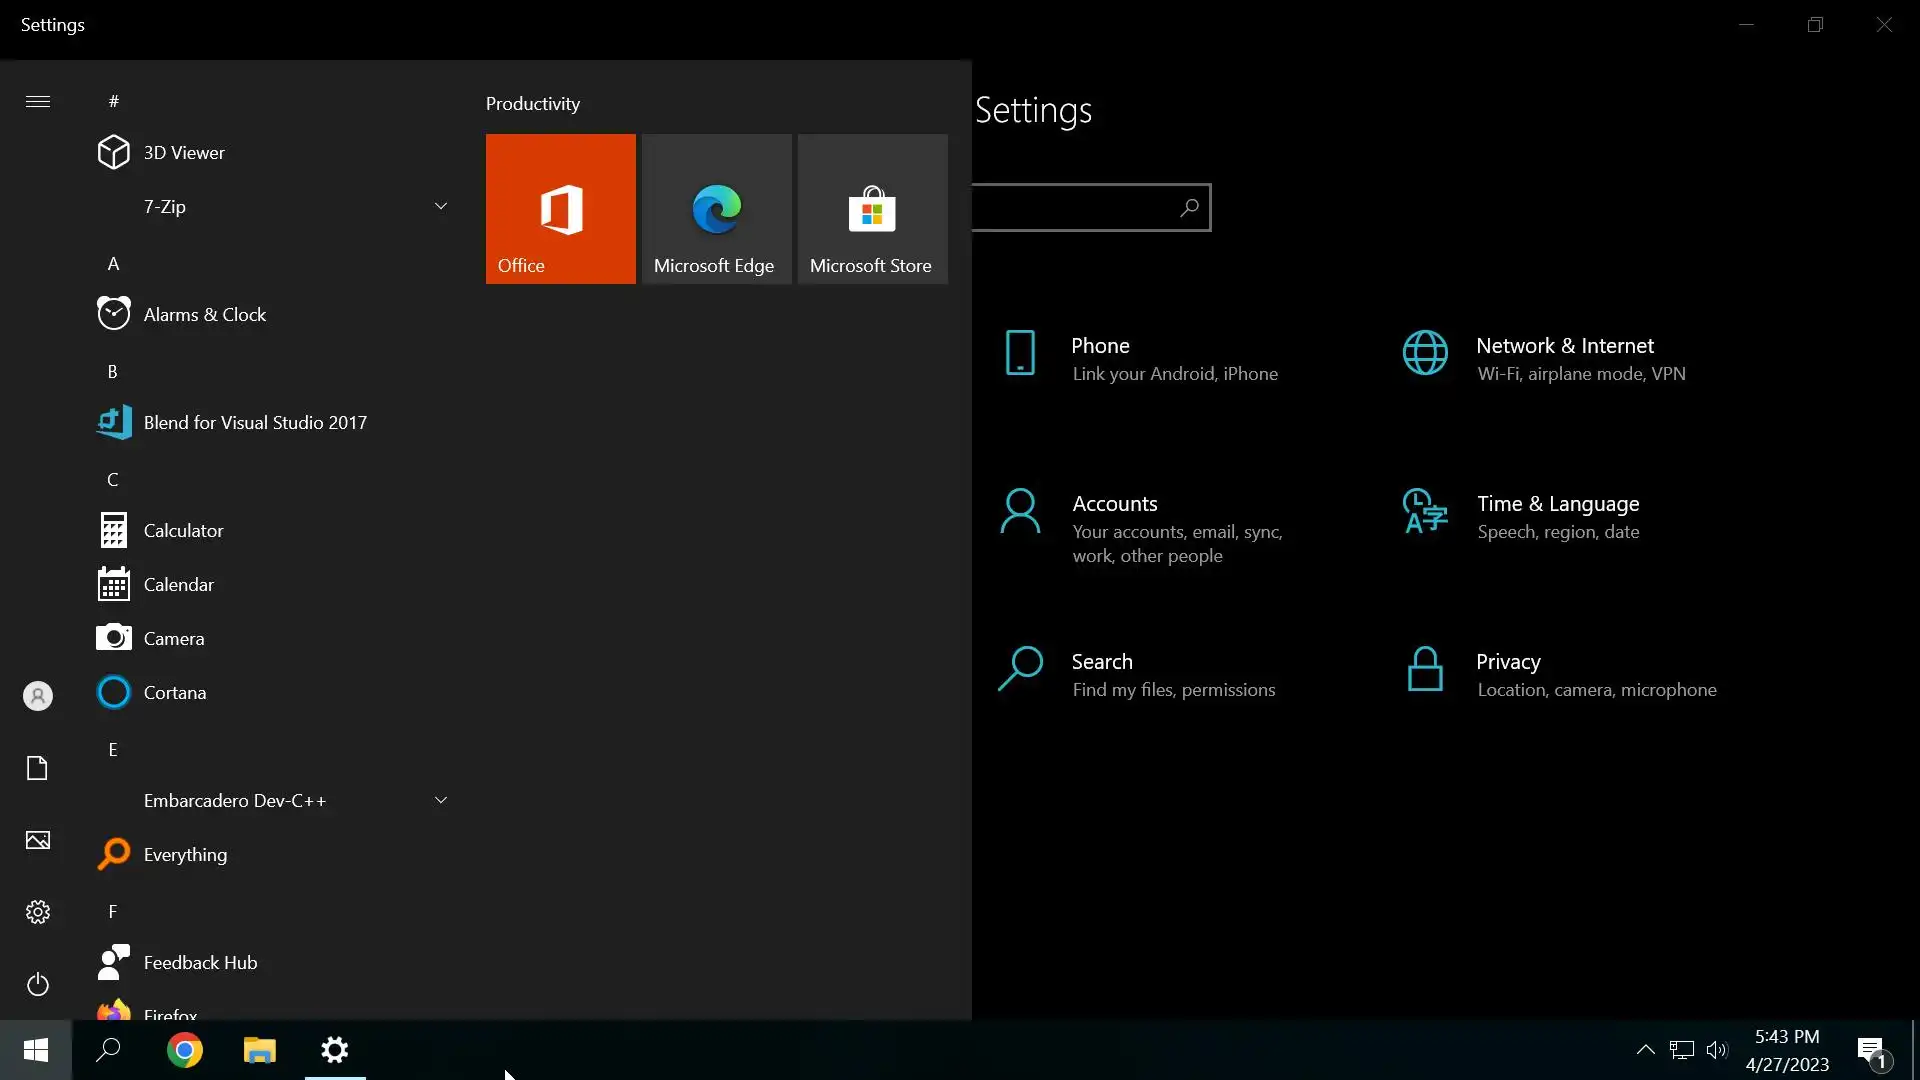Image resolution: width=1920 pixels, height=1080 pixels.
Task: Open Time & Language settings
Action: click(x=1557, y=504)
